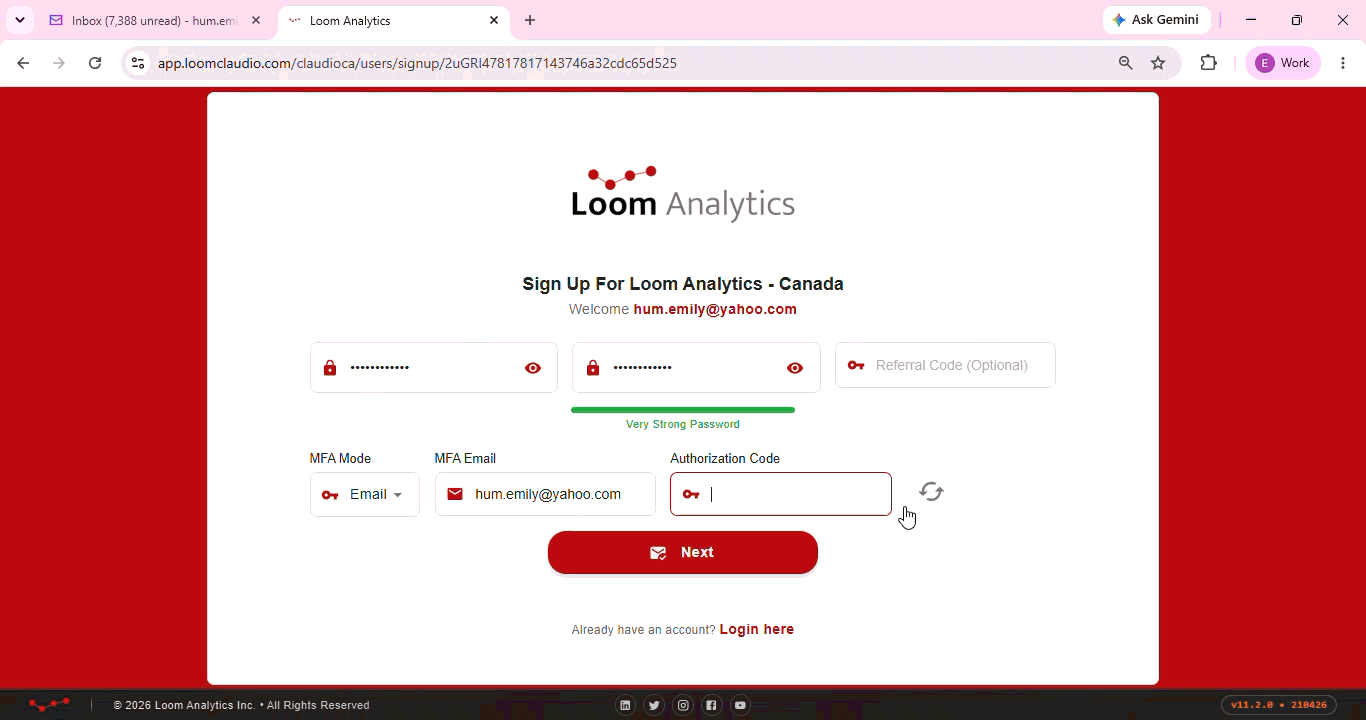
Task: Open the Extensions puzzle icon
Action: point(1209,63)
